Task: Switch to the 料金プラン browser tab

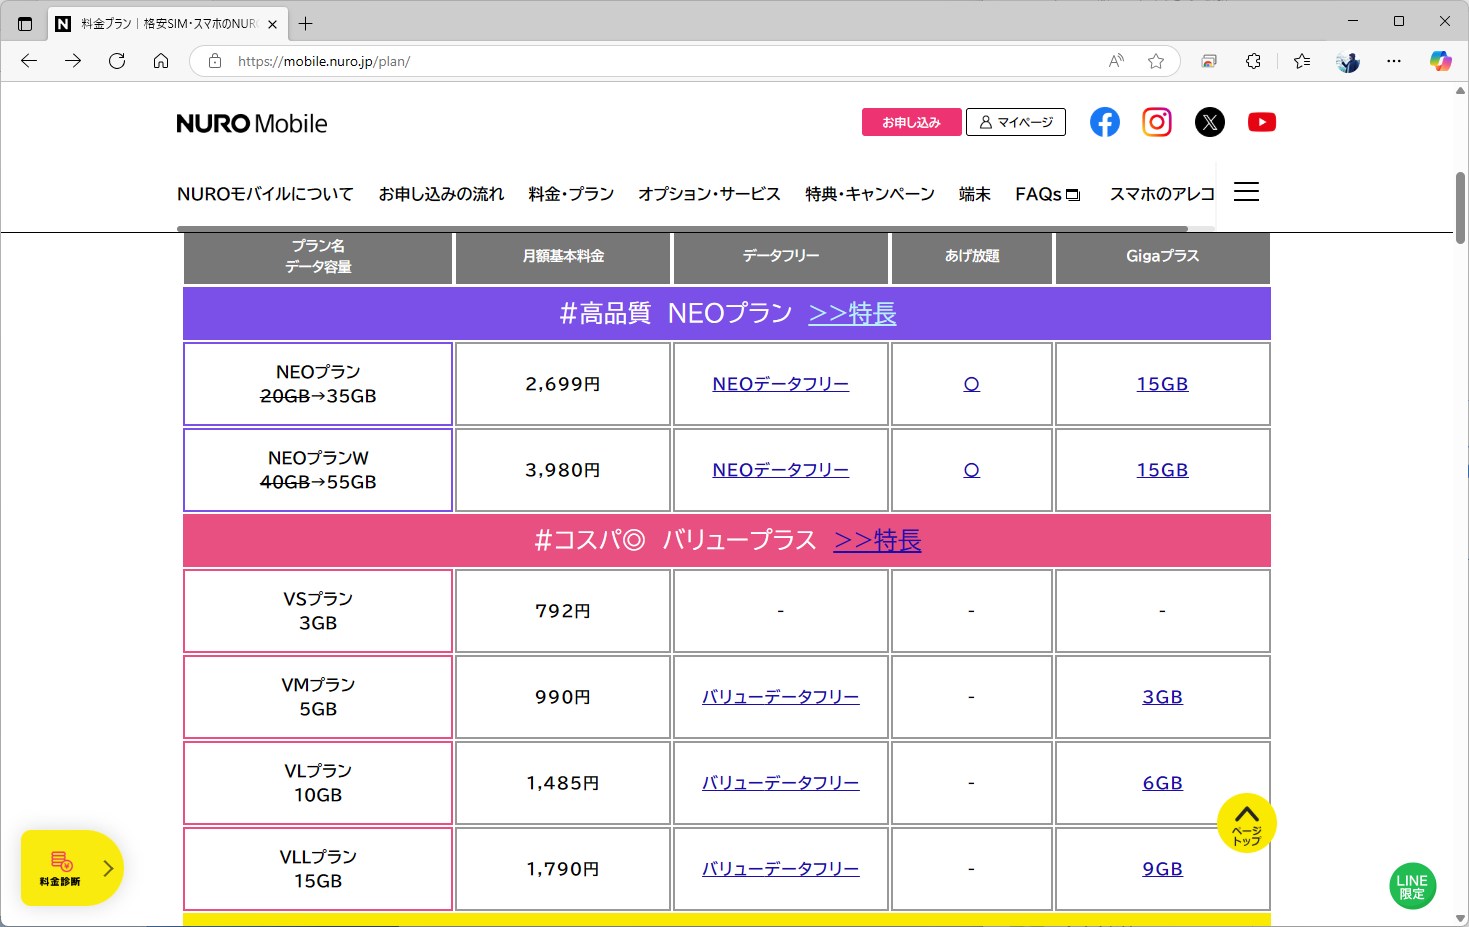Action: click(x=160, y=22)
